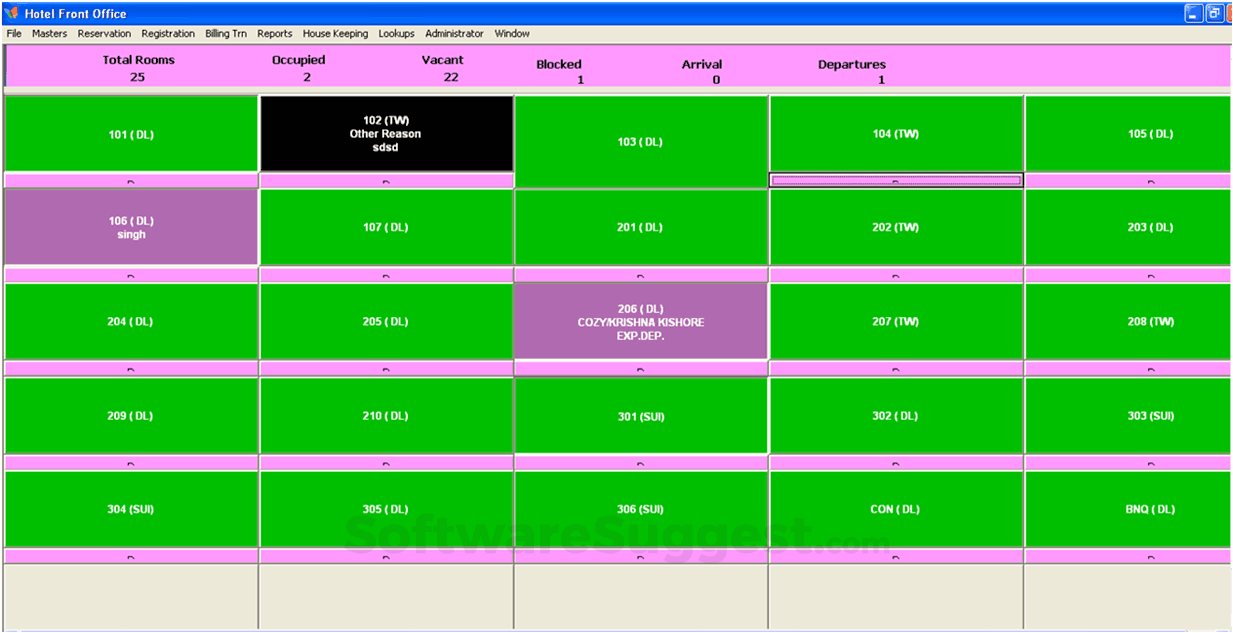Select room 206 expected departure tile
The image size is (1233, 633).
point(641,321)
